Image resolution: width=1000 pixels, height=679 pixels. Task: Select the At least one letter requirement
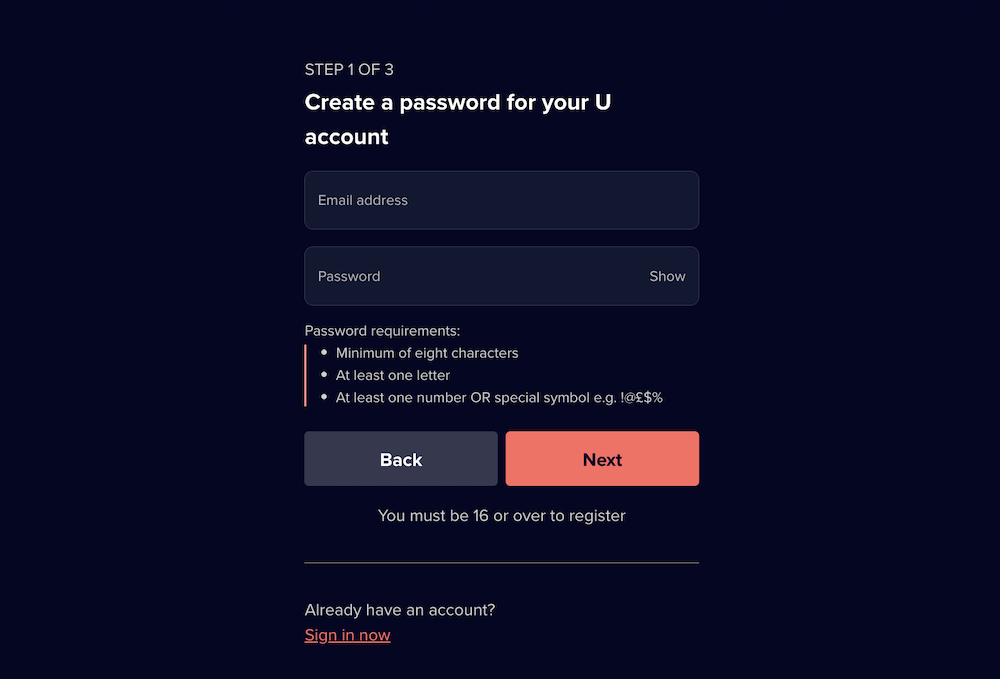point(393,376)
